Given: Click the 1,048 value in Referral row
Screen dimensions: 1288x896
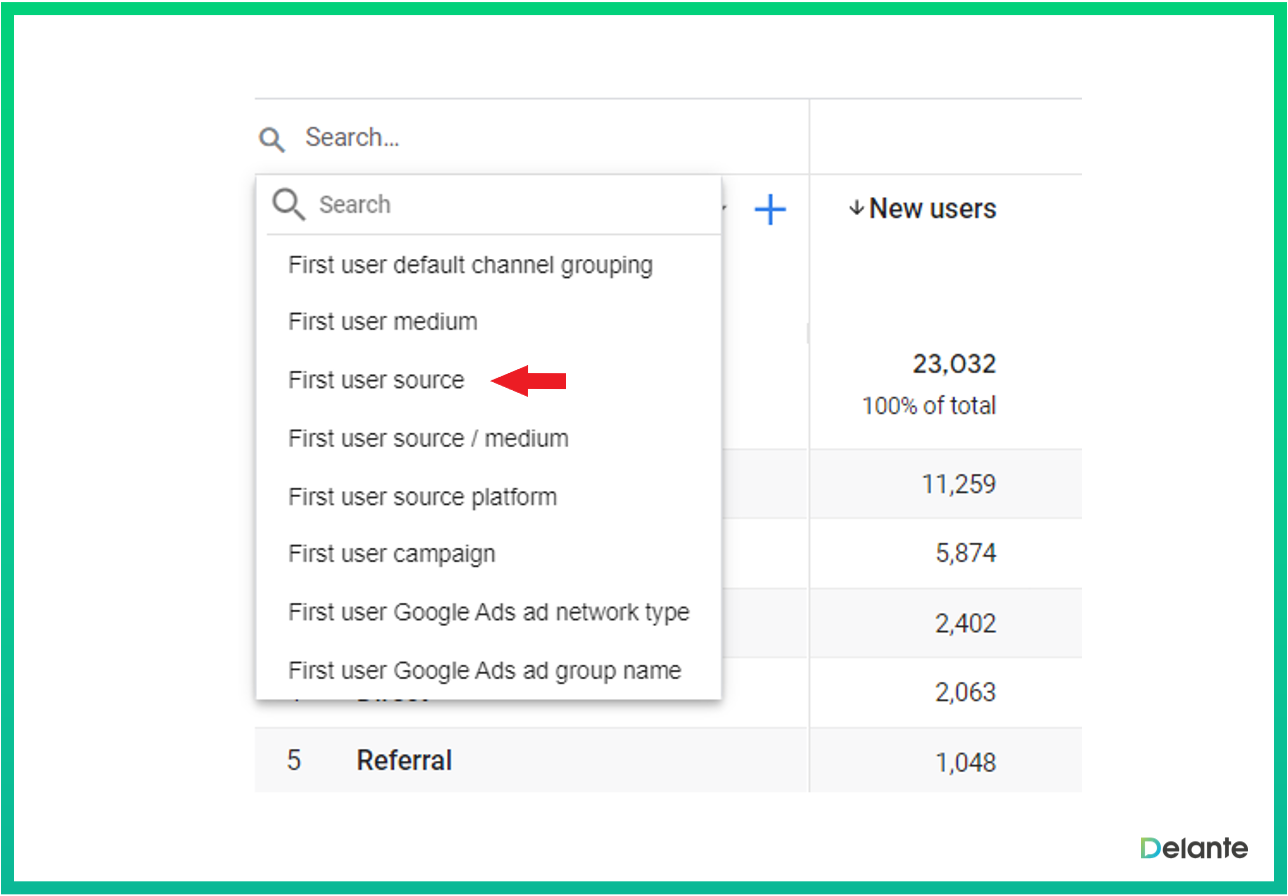Looking at the screenshot, I should [965, 762].
